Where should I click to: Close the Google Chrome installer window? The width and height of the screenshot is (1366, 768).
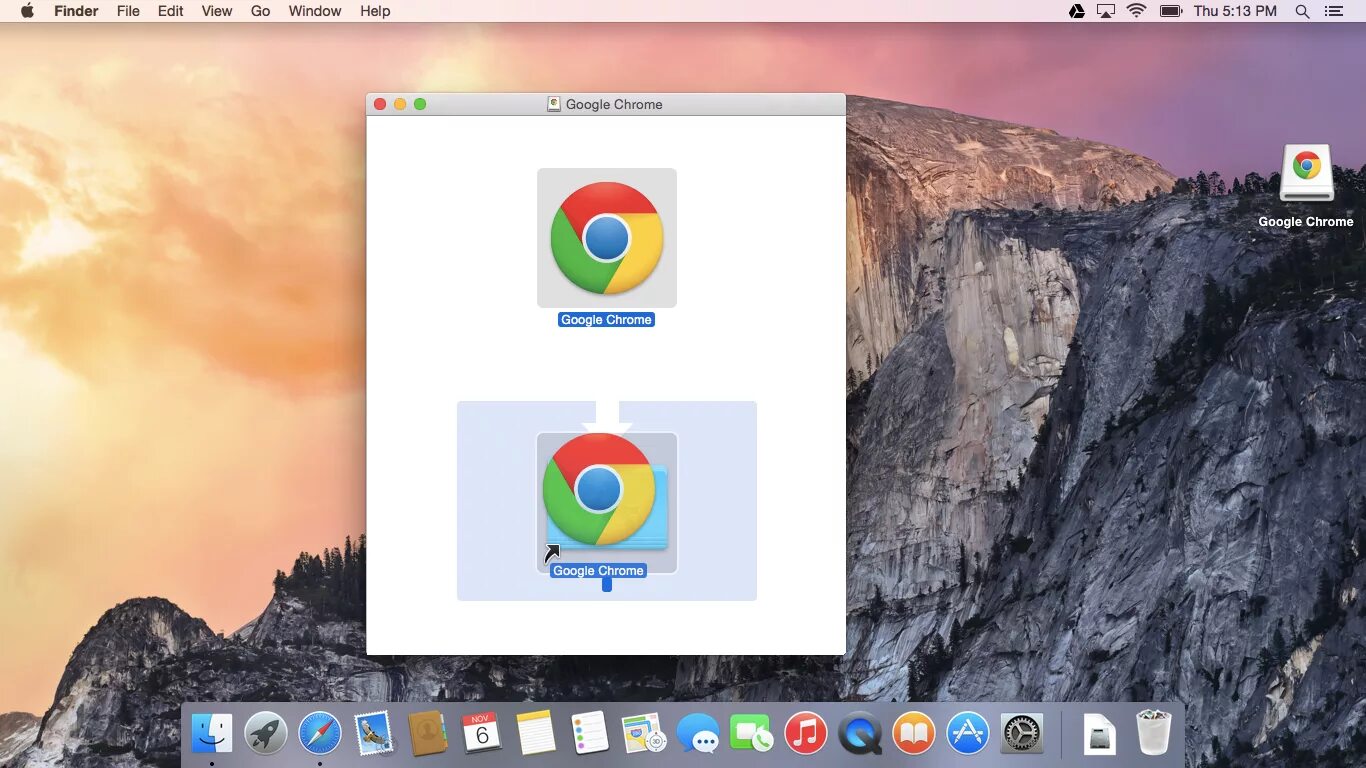click(380, 104)
